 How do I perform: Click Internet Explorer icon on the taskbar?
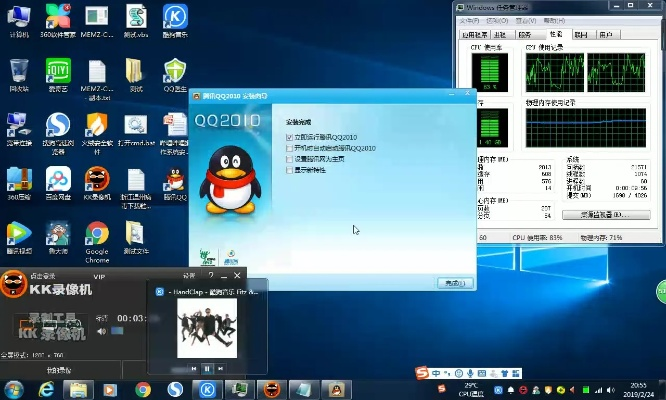tap(47, 389)
